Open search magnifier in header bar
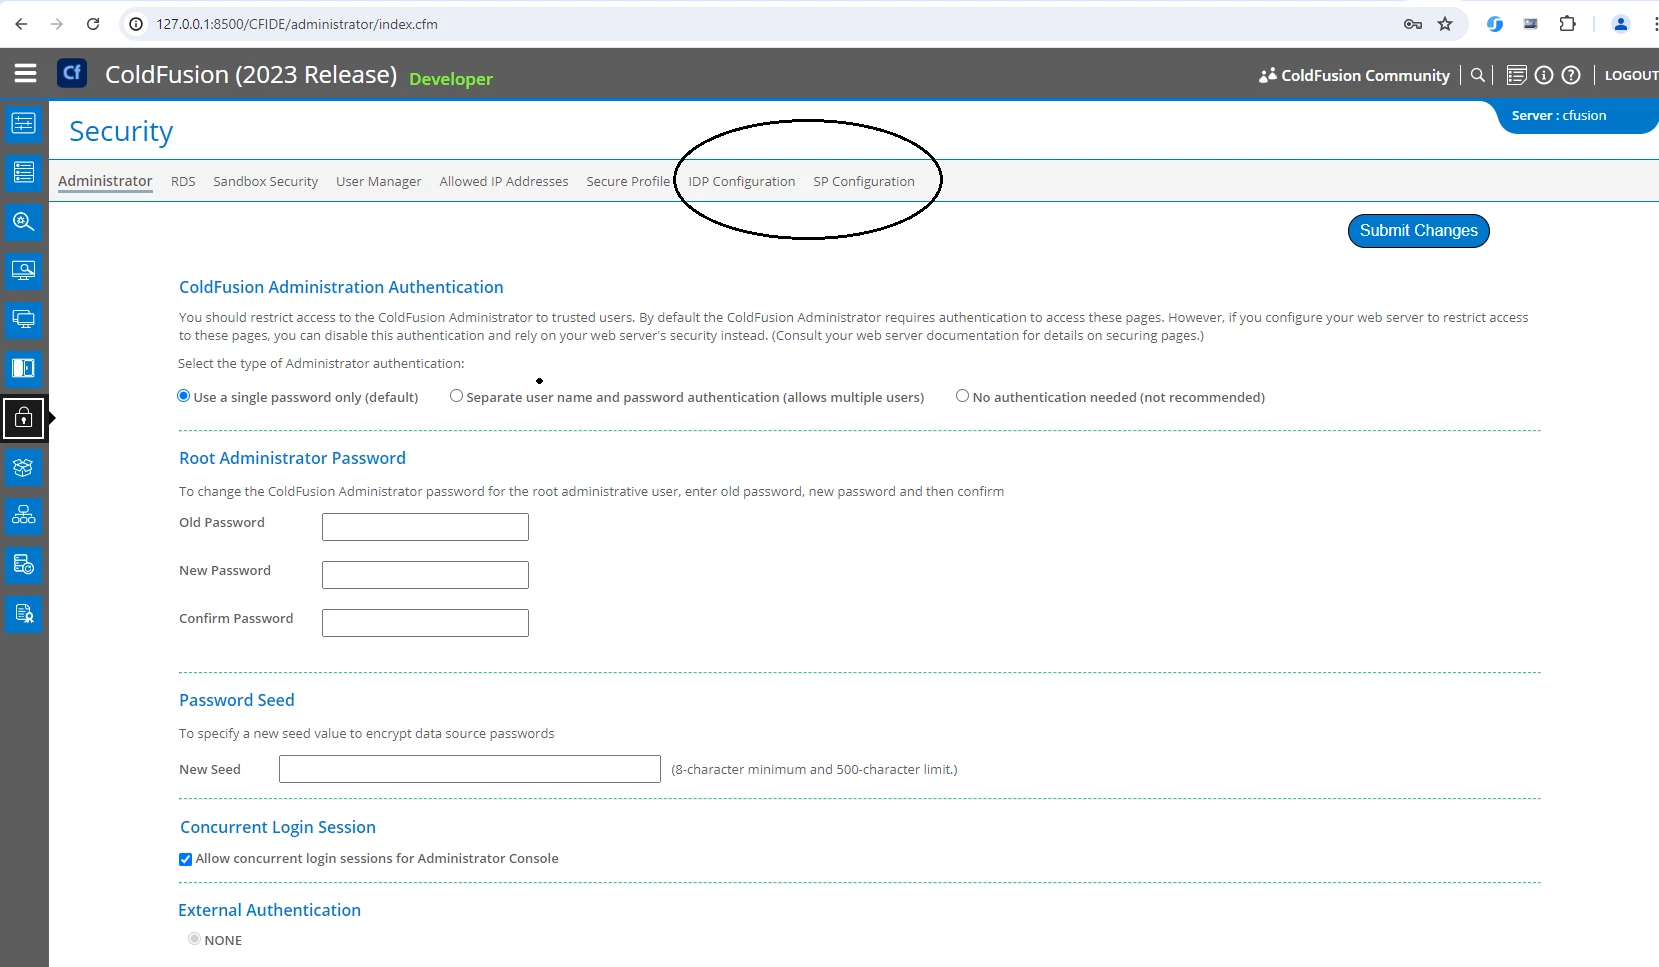This screenshot has height=967, width=1659. [x=1477, y=75]
